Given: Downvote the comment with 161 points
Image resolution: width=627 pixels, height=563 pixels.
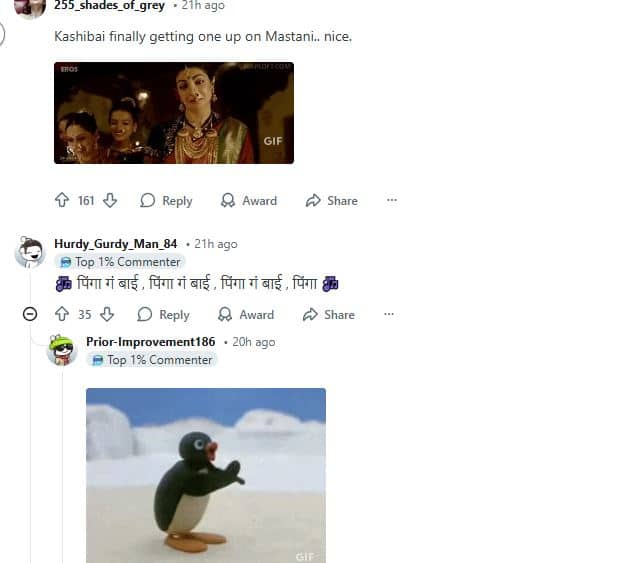Looking at the screenshot, I should tap(110, 200).
